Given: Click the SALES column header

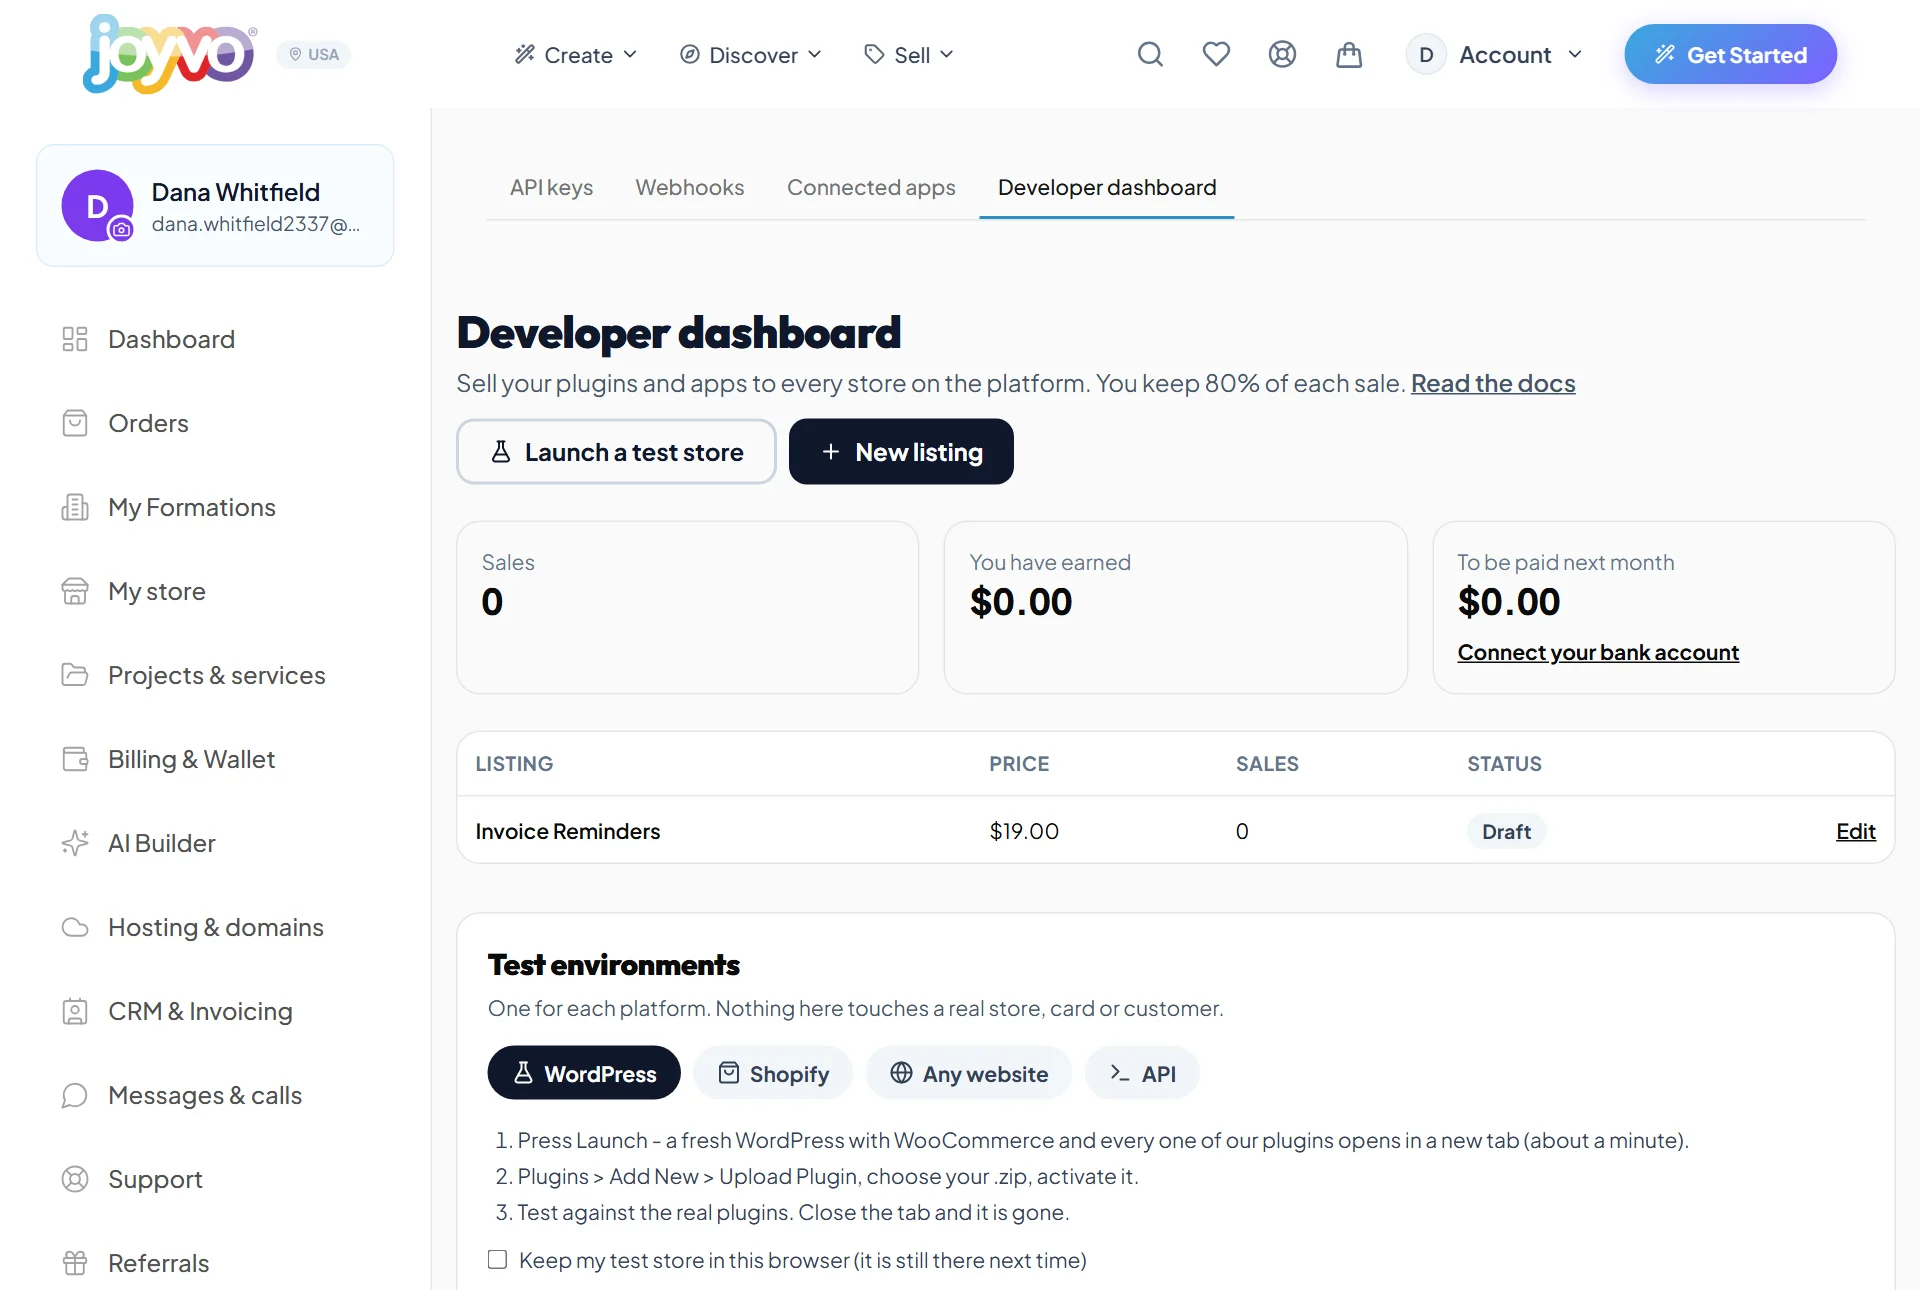Looking at the screenshot, I should [x=1267, y=764].
